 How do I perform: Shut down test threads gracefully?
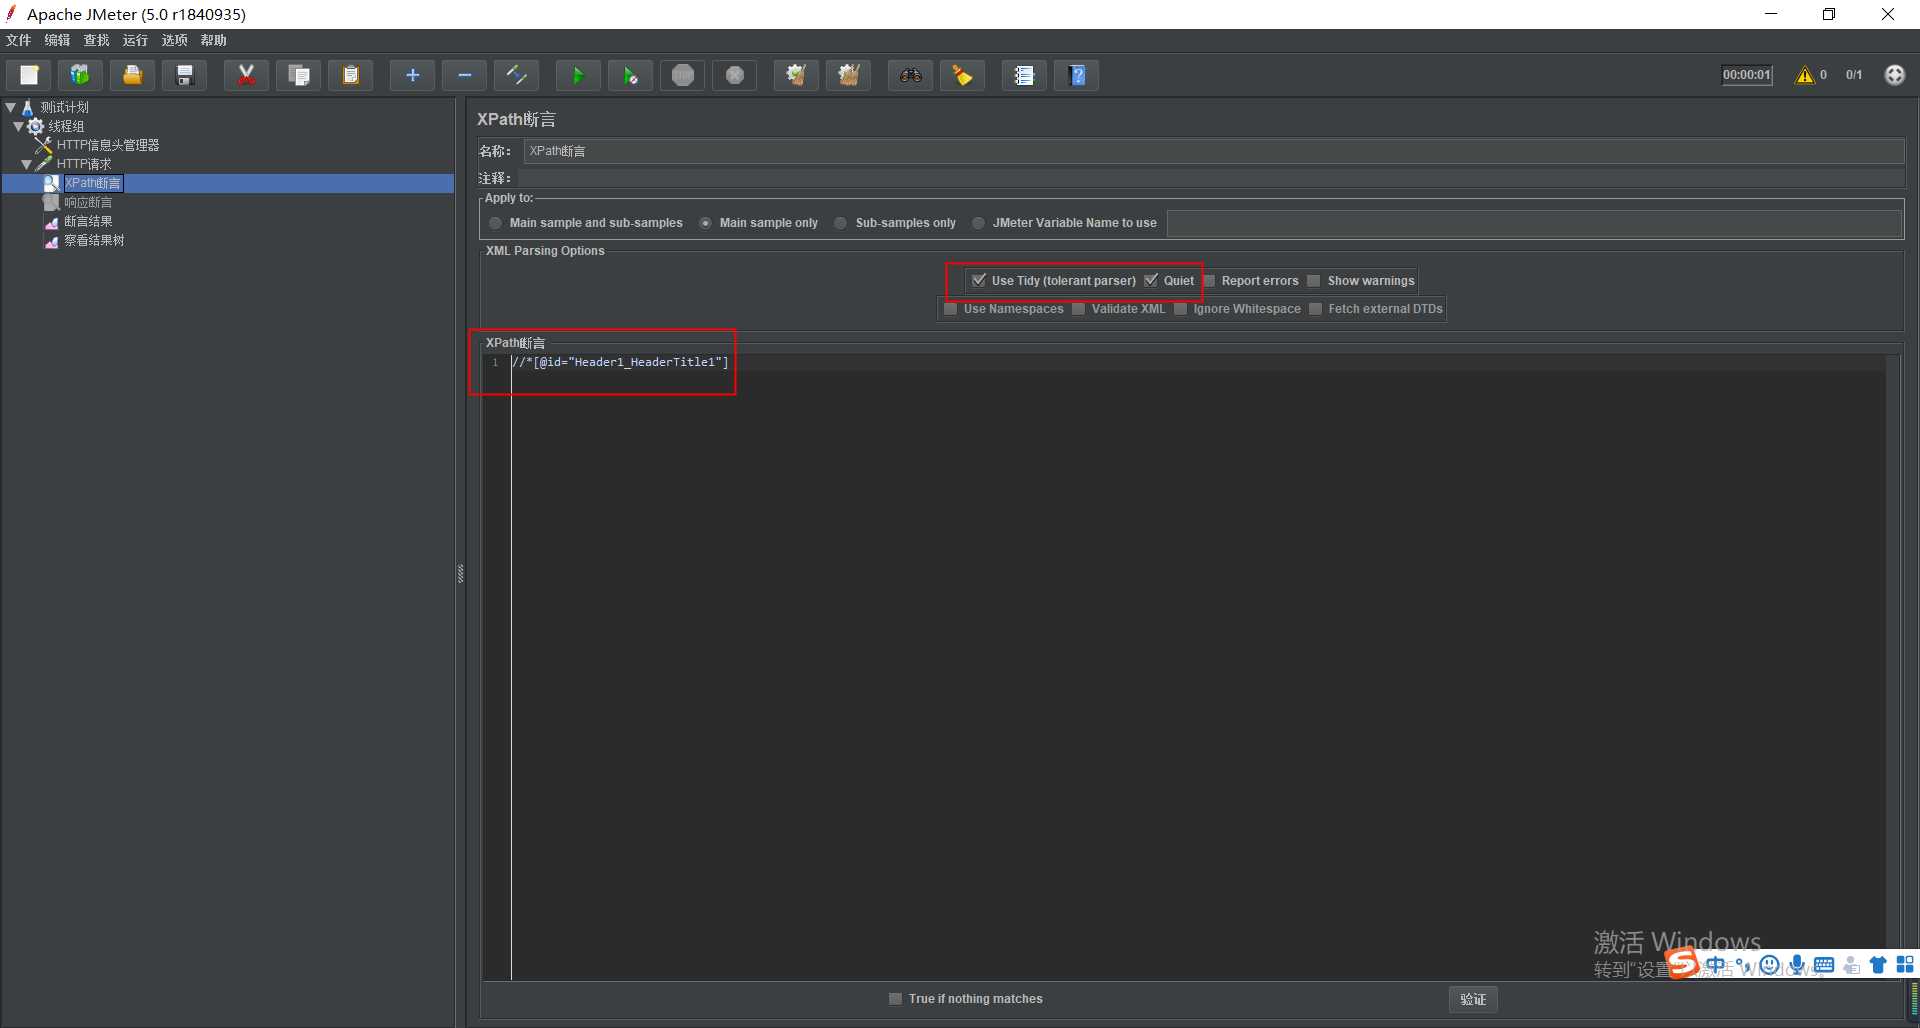(x=735, y=75)
